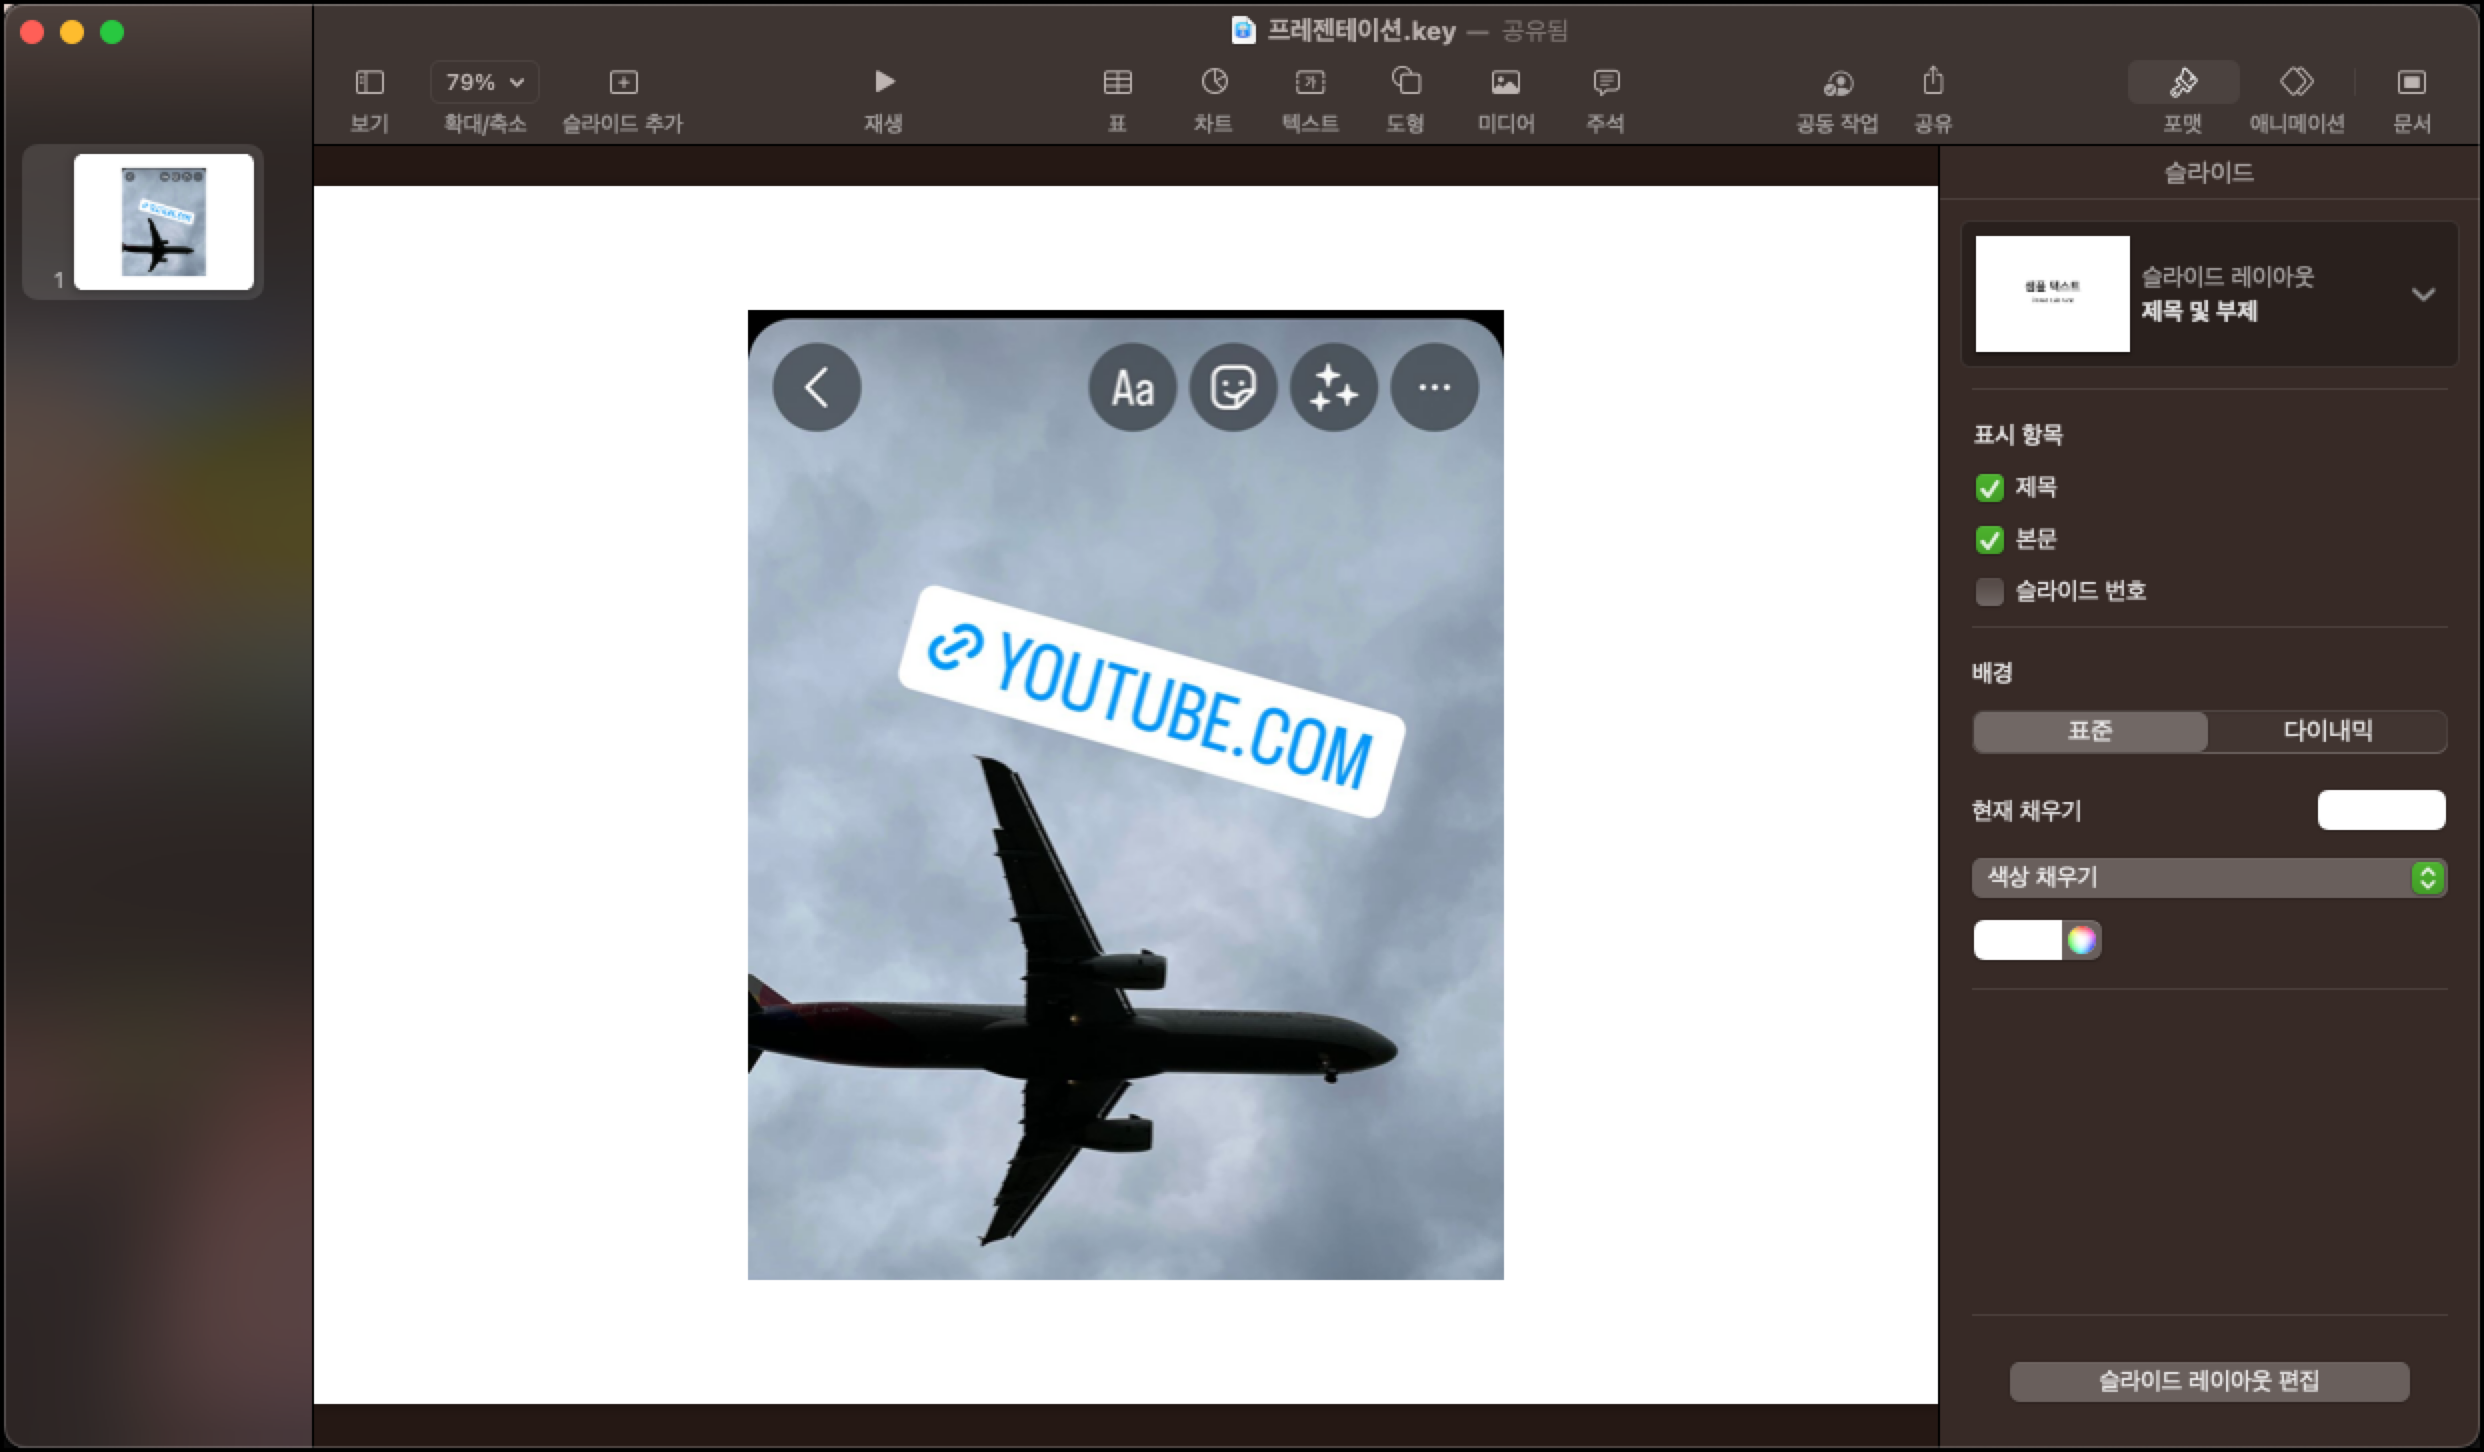
Task: Add a comment with 주석 icon
Action: [x=1606, y=82]
